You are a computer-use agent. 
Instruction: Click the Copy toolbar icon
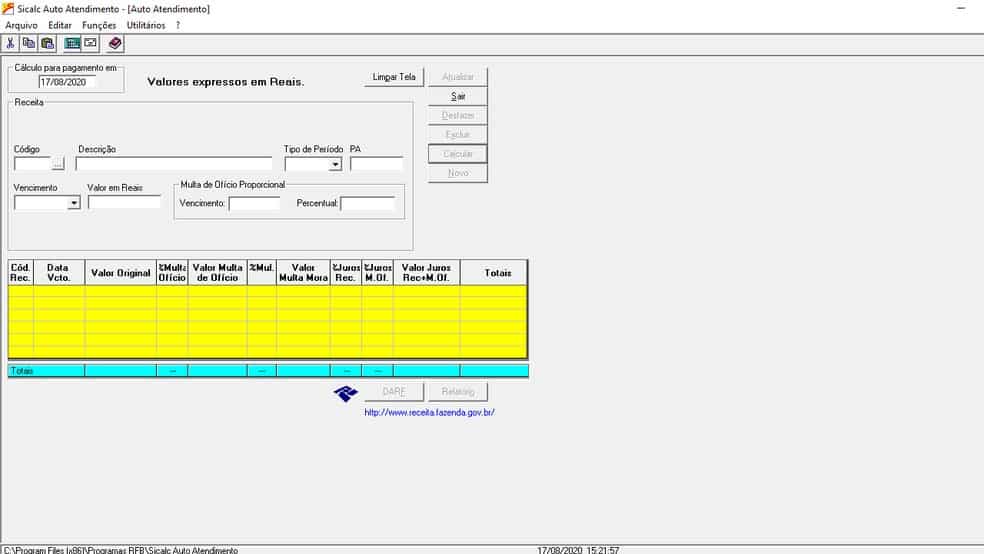[x=28, y=43]
